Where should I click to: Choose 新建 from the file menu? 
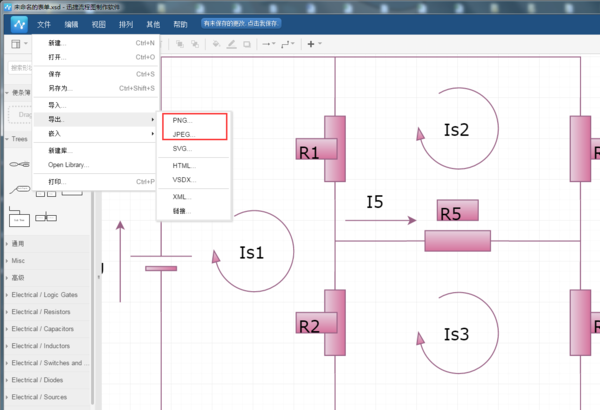tap(95, 43)
